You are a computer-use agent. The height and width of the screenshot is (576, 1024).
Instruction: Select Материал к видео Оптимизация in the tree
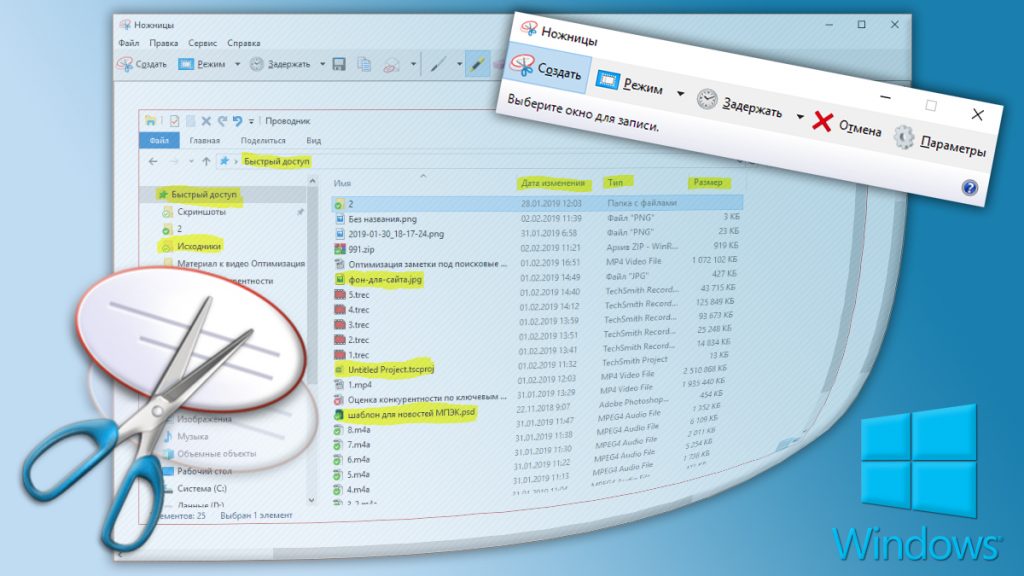tap(241, 263)
